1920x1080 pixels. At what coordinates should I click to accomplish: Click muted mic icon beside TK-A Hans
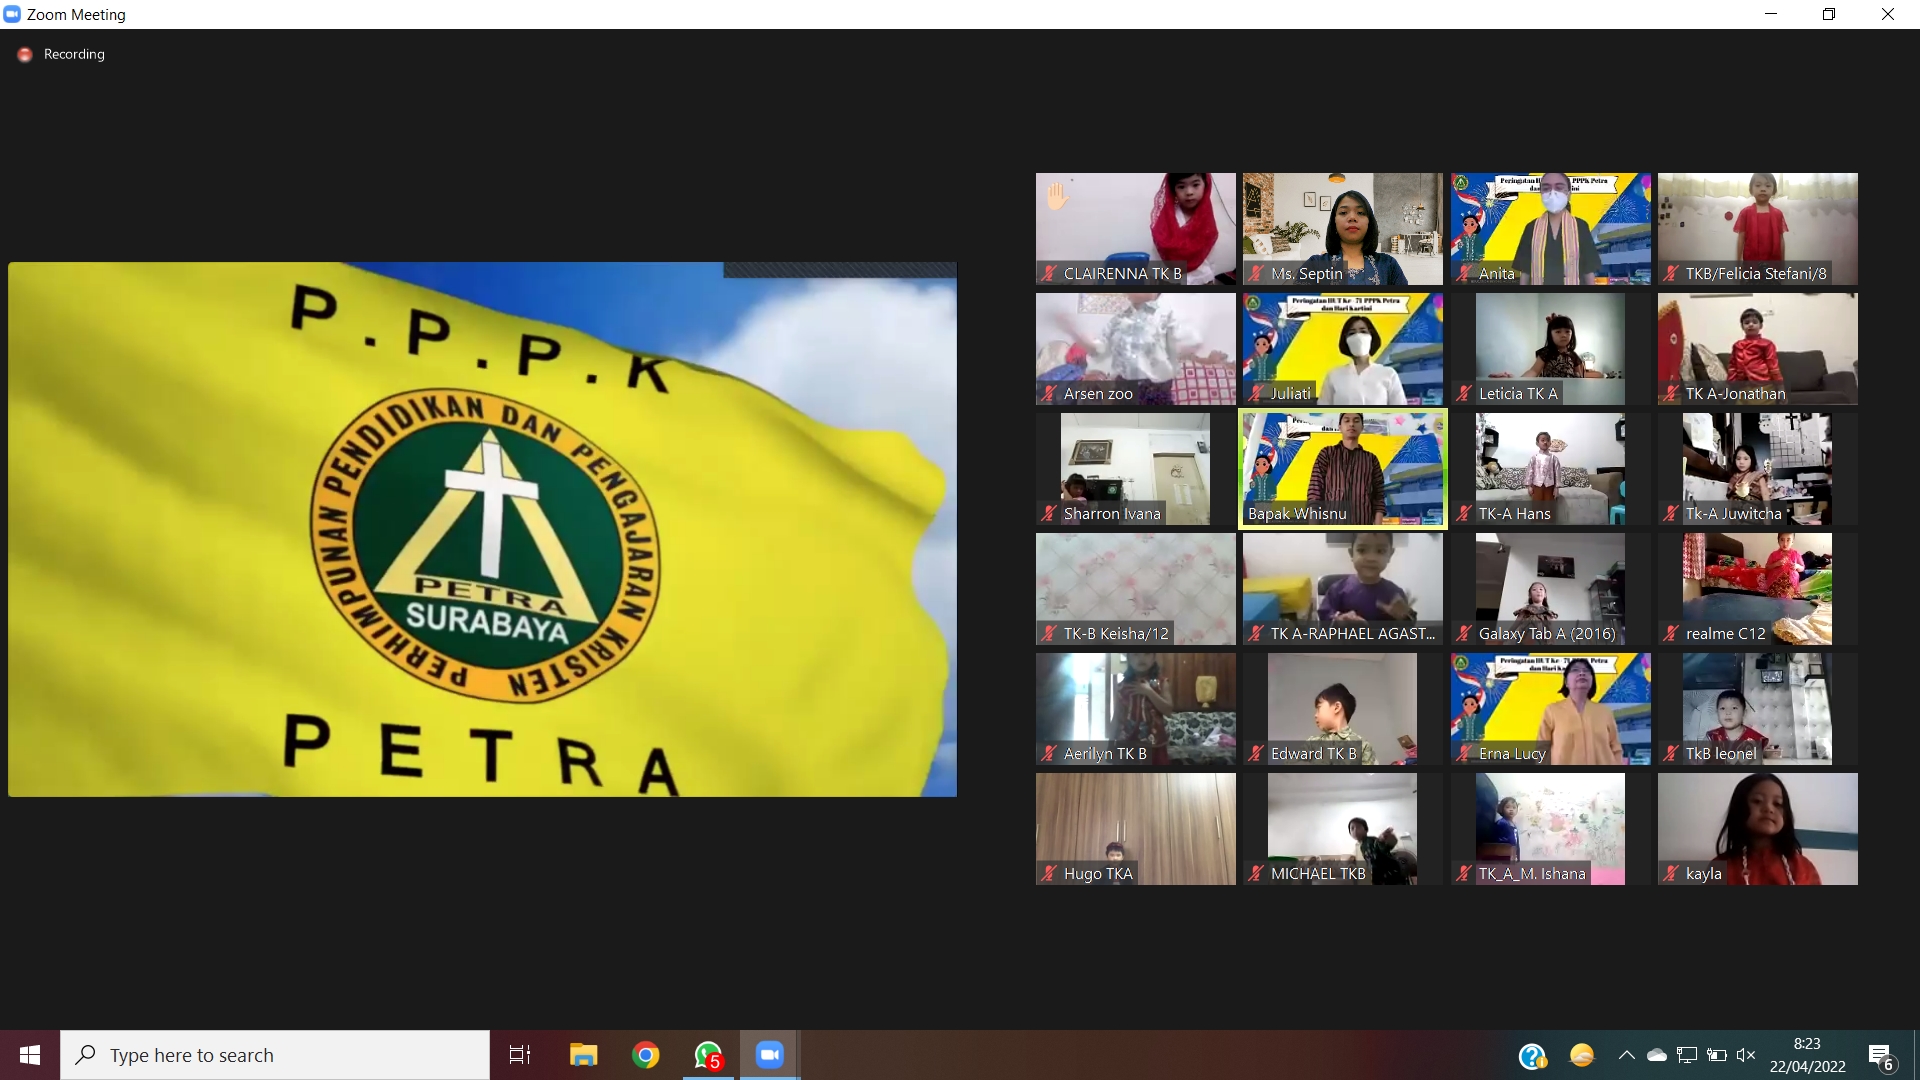click(1464, 513)
